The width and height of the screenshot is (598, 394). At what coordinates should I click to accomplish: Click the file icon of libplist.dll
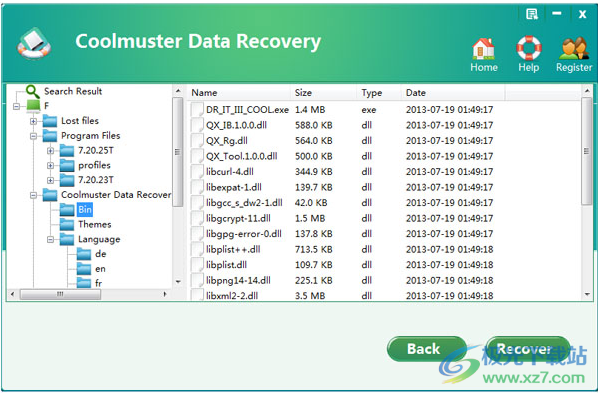tap(197, 265)
